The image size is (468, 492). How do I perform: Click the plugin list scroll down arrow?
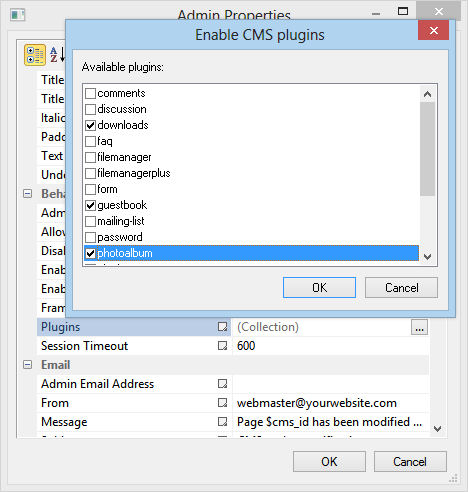[427, 256]
